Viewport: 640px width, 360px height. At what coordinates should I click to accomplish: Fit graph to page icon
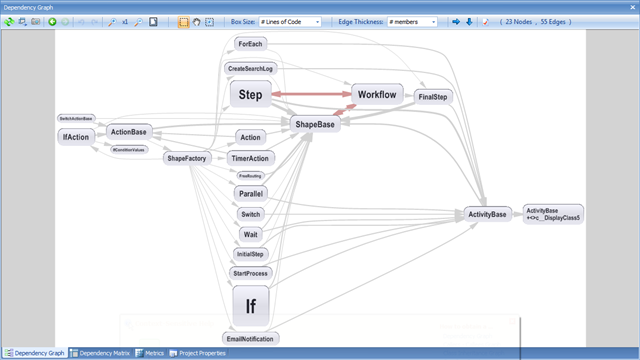pyautogui.click(x=153, y=22)
